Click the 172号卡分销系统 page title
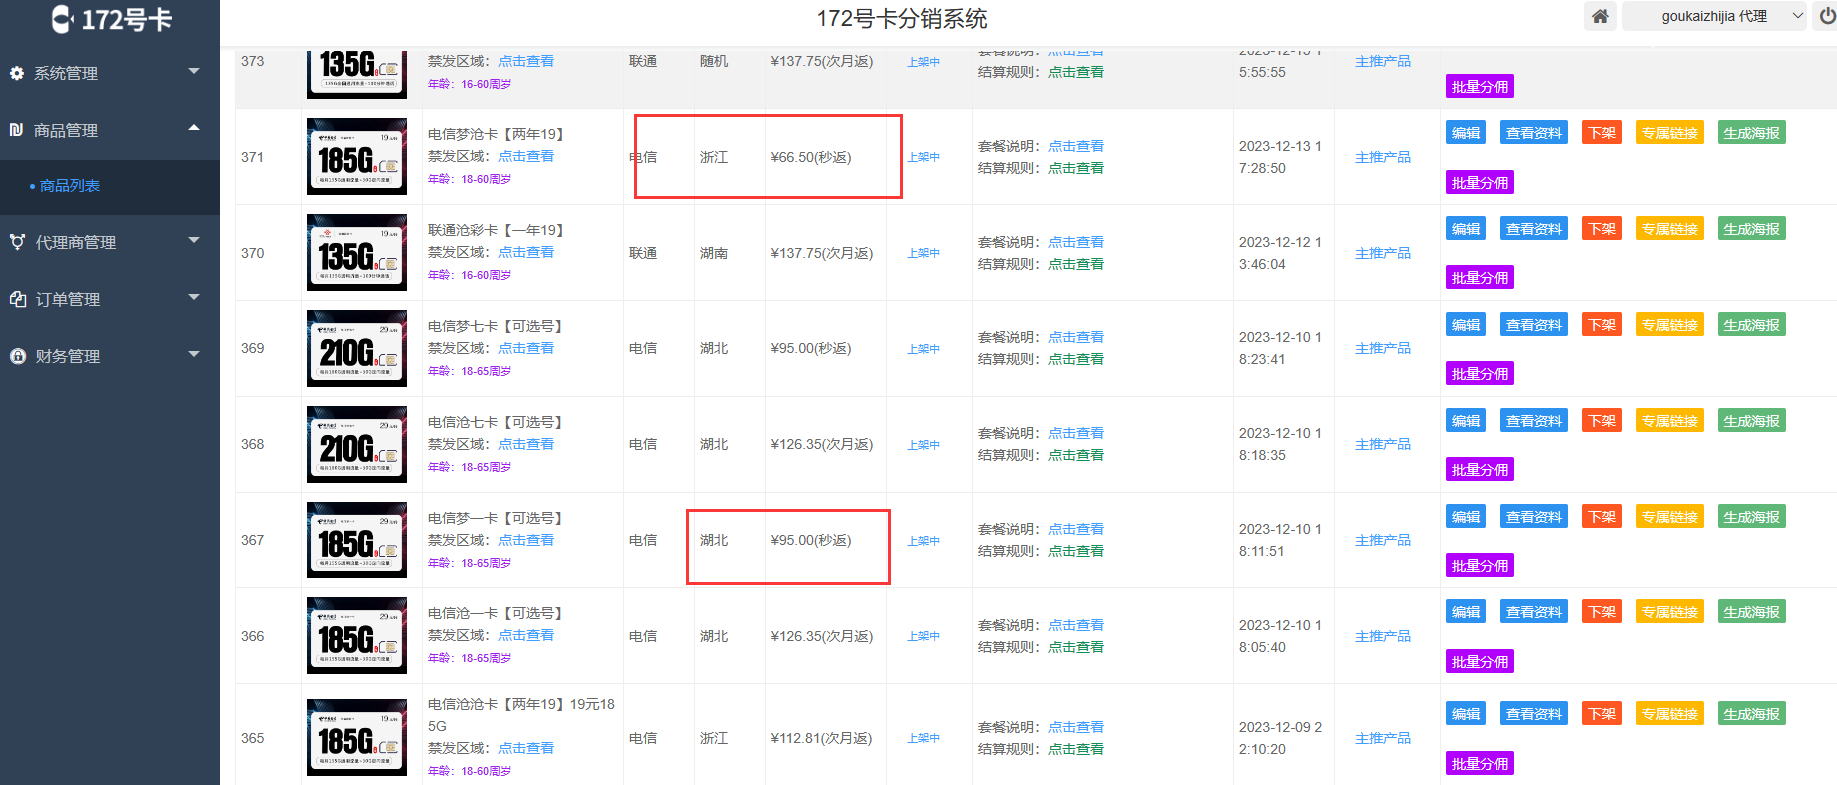 pyautogui.click(x=902, y=19)
